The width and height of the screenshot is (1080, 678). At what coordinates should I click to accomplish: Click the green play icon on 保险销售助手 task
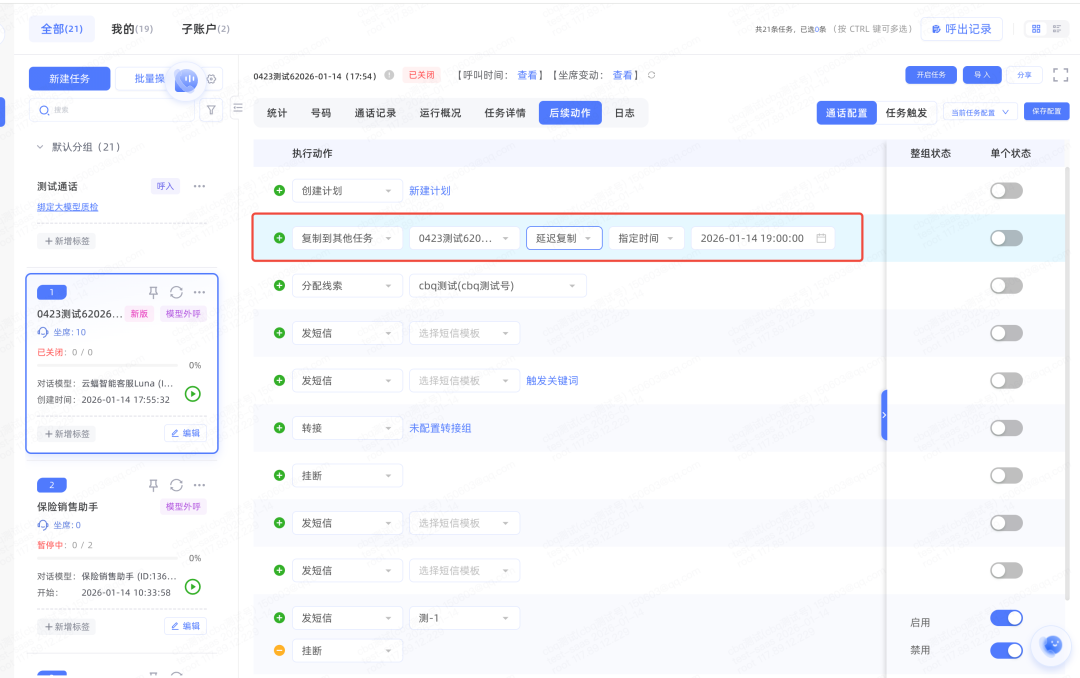click(193, 587)
